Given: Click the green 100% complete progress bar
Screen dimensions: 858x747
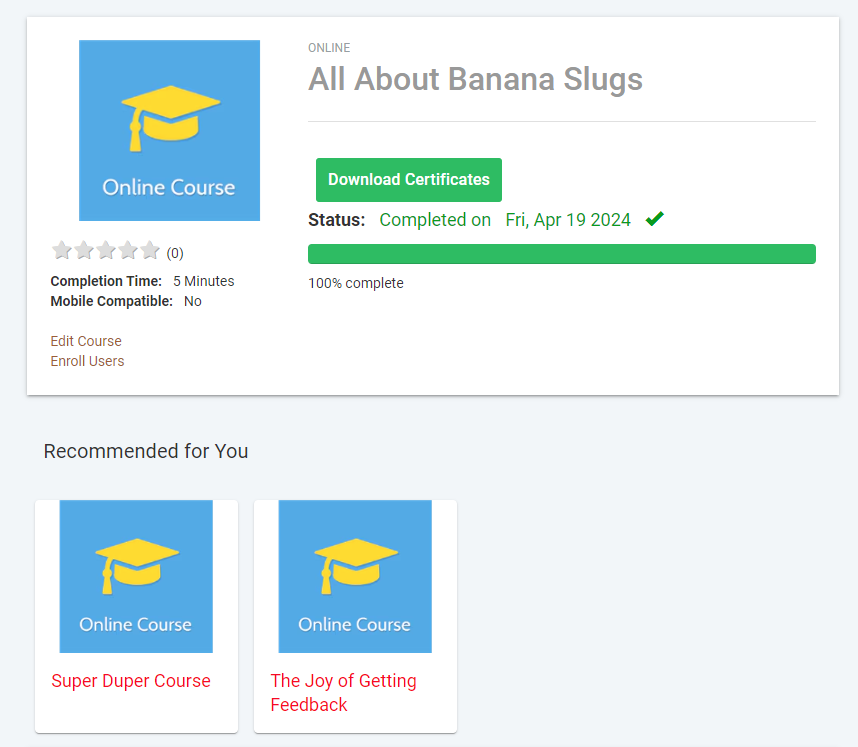Looking at the screenshot, I should click(x=561, y=254).
